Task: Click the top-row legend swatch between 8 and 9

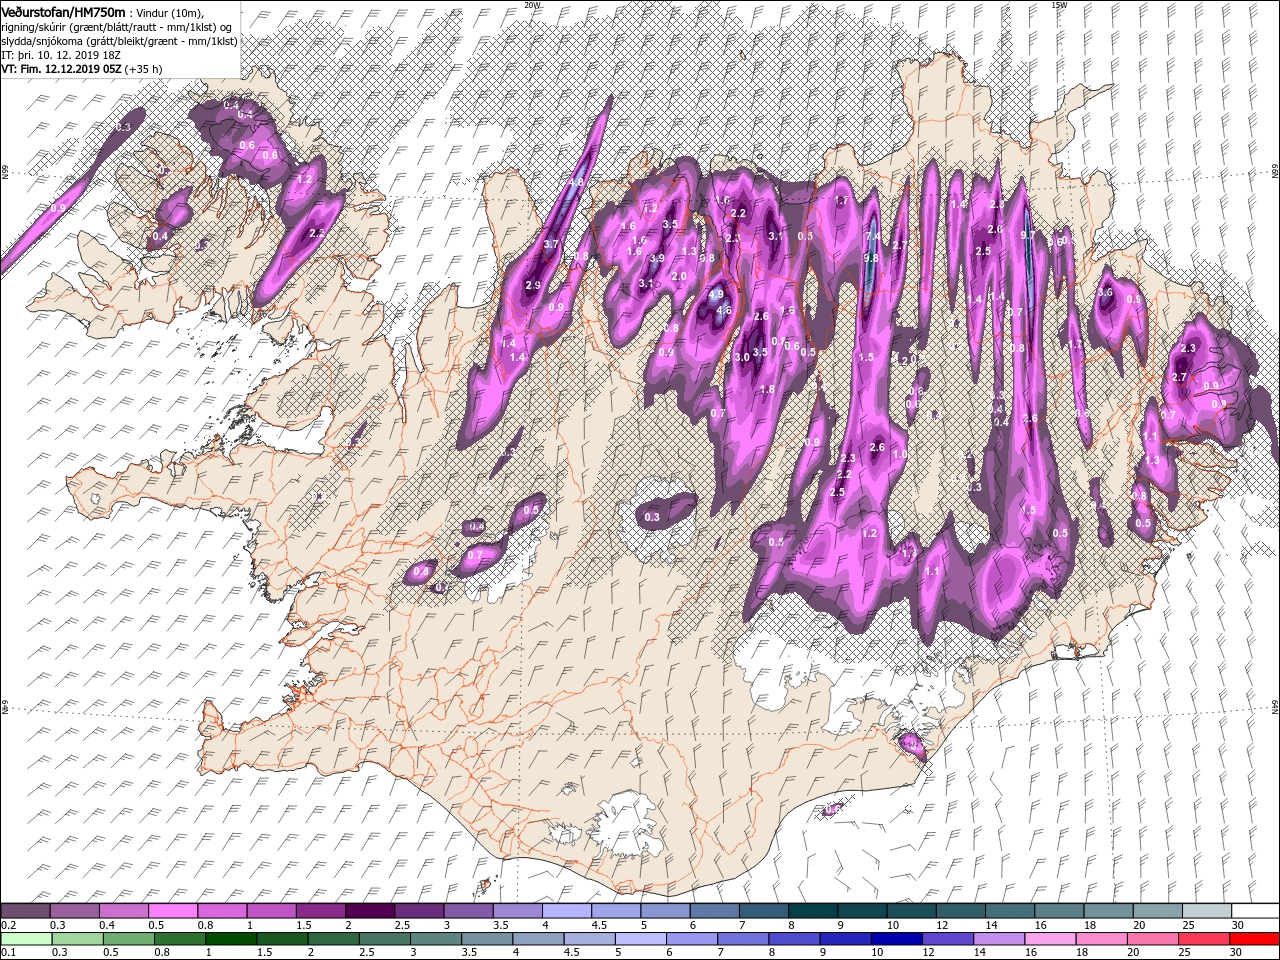Action: click(814, 911)
